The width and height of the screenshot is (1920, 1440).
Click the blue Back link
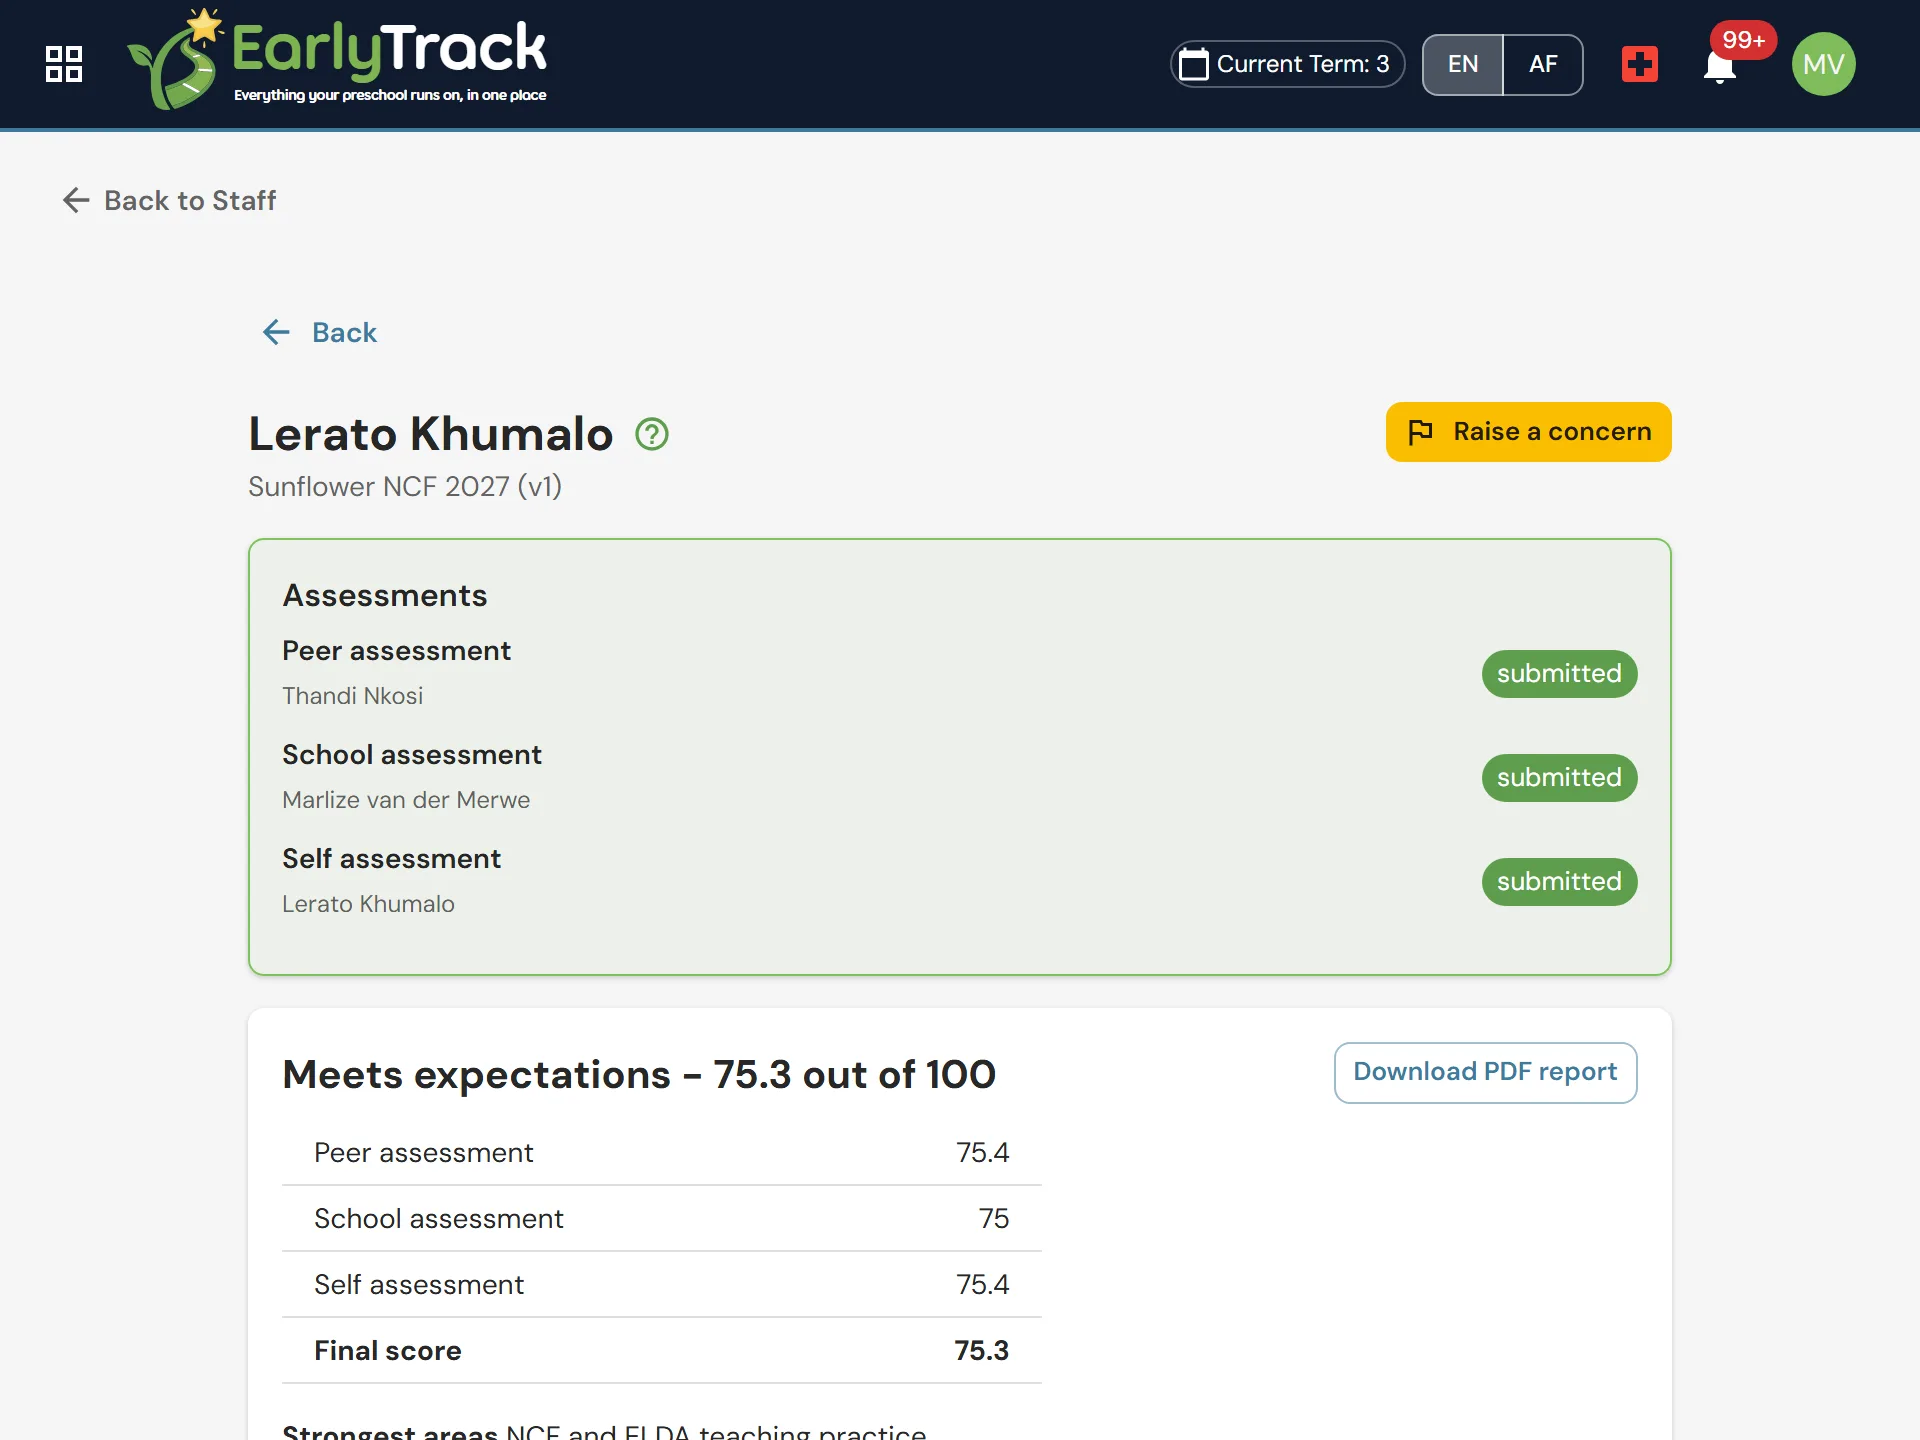pyautogui.click(x=319, y=332)
